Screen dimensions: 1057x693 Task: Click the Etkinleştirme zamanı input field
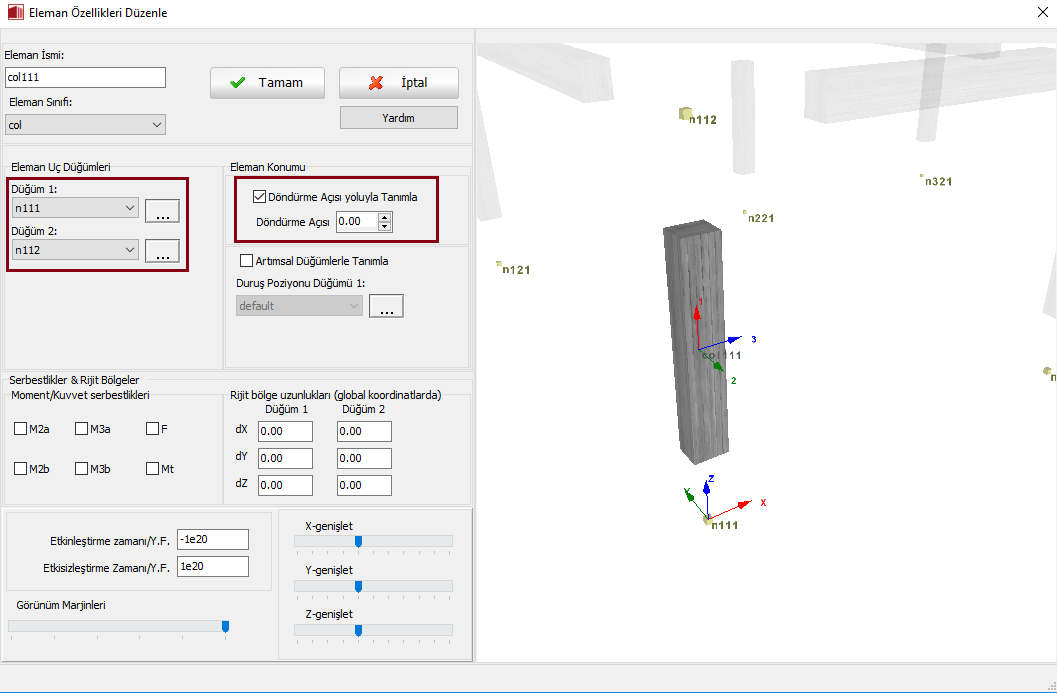coord(212,540)
